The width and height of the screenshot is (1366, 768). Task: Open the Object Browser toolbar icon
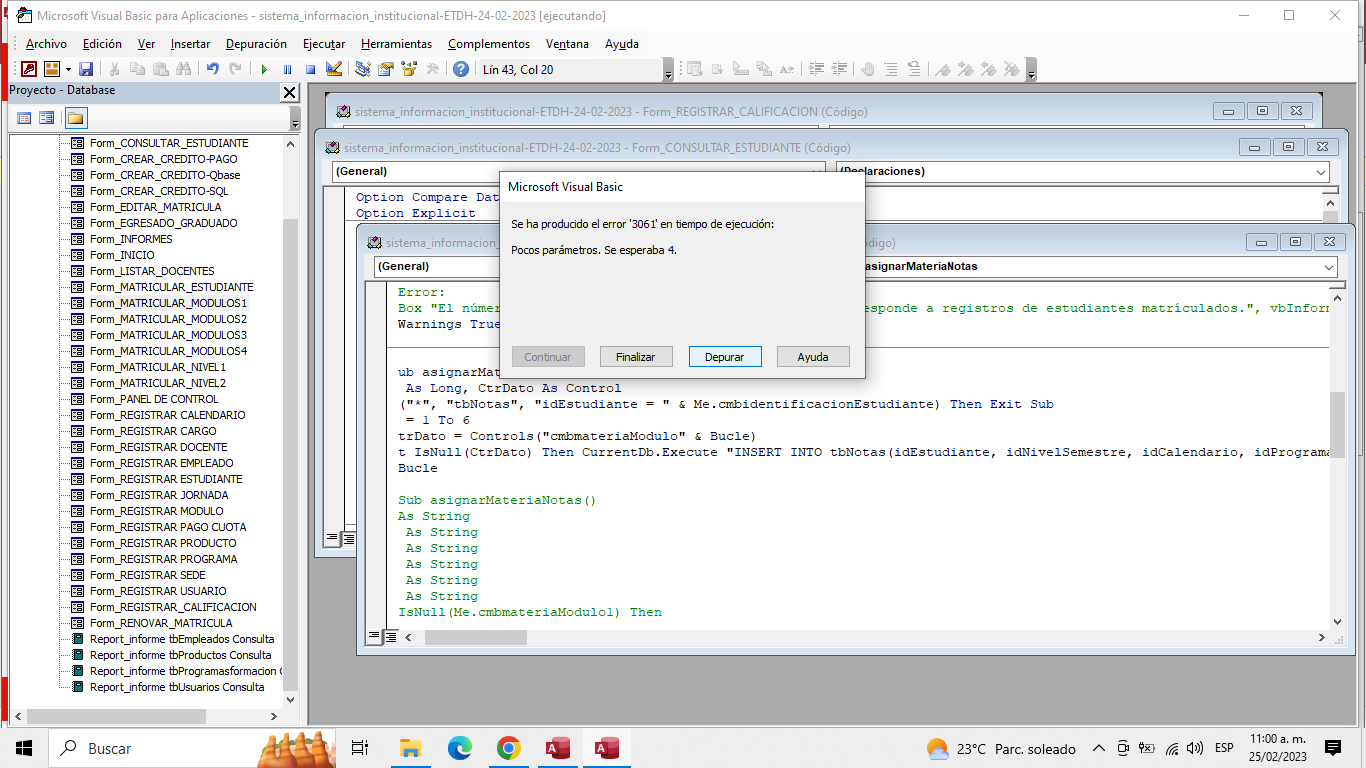pos(409,69)
